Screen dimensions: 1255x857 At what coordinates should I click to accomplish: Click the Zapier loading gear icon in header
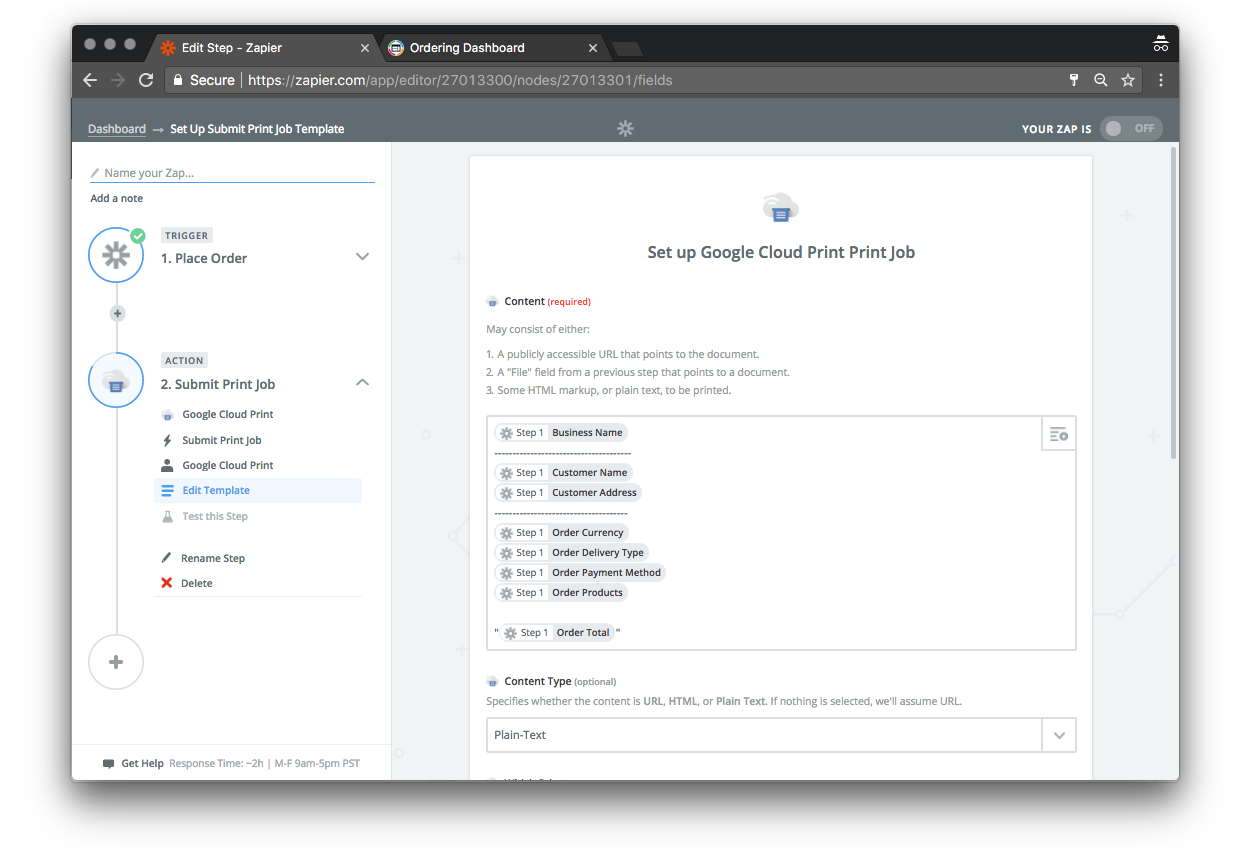pos(625,128)
